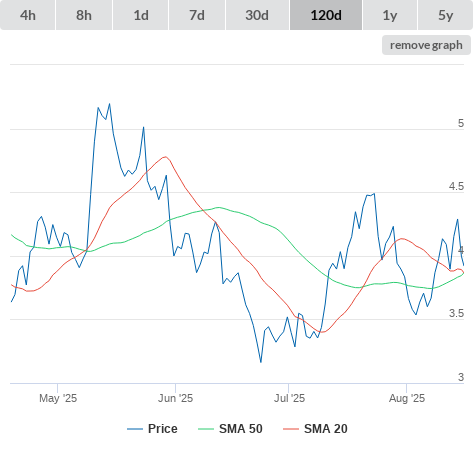Click the red SMA 20 legend swatch
474x455 pixels.
click(x=291, y=429)
